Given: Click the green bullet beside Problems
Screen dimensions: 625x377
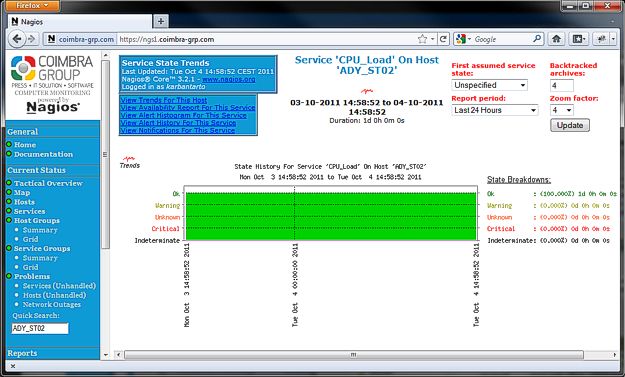Looking at the screenshot, I should 9,276.
